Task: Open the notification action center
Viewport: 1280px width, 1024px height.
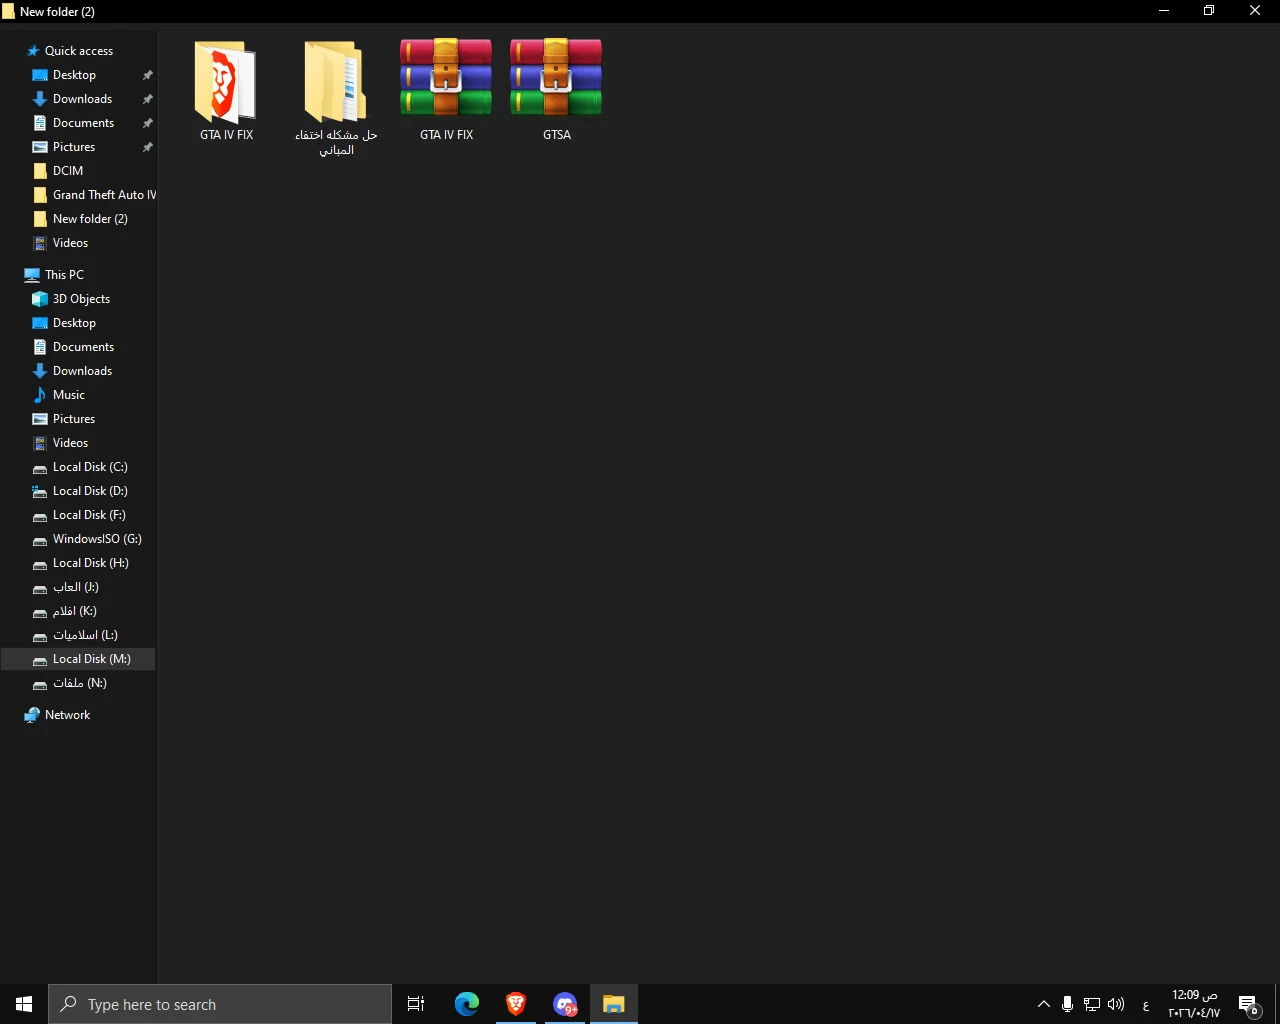Action: [x=1248, y=1004]
